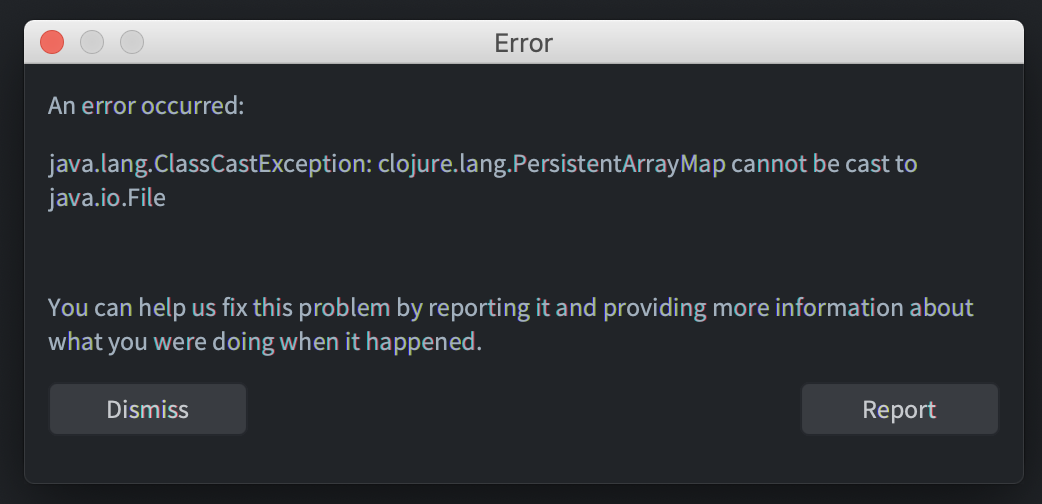This screenshot has width=1042, height=504.
Task: Click the Error title text
Action: [x=523, y=43]
